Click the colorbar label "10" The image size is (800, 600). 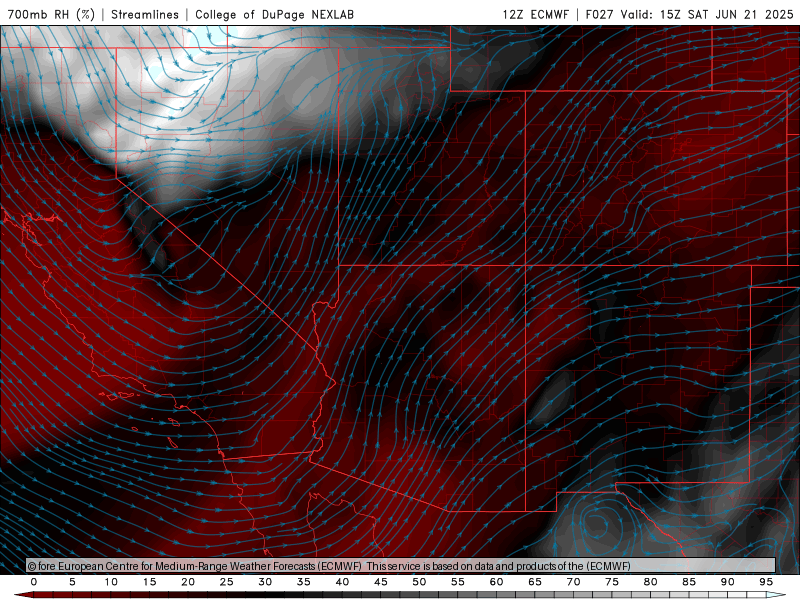click(x=111, y=582)
